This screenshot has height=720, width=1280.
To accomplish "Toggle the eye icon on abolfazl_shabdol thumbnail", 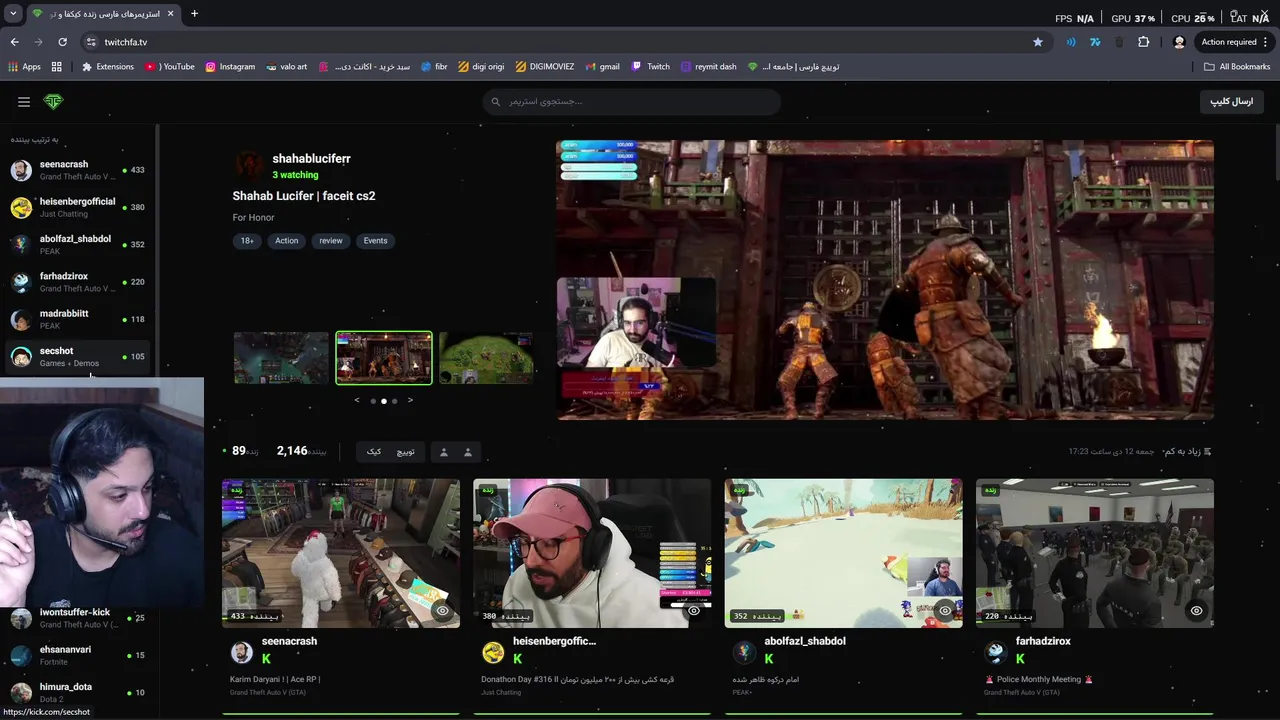I will [x=945, y=610].
